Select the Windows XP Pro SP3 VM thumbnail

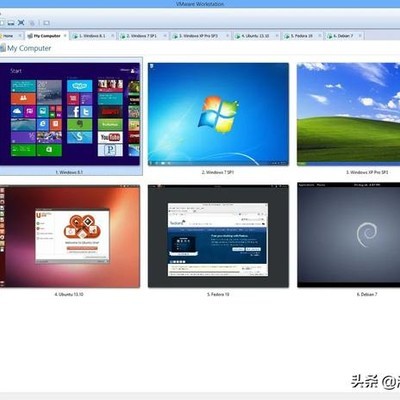(x=348, y=114)
